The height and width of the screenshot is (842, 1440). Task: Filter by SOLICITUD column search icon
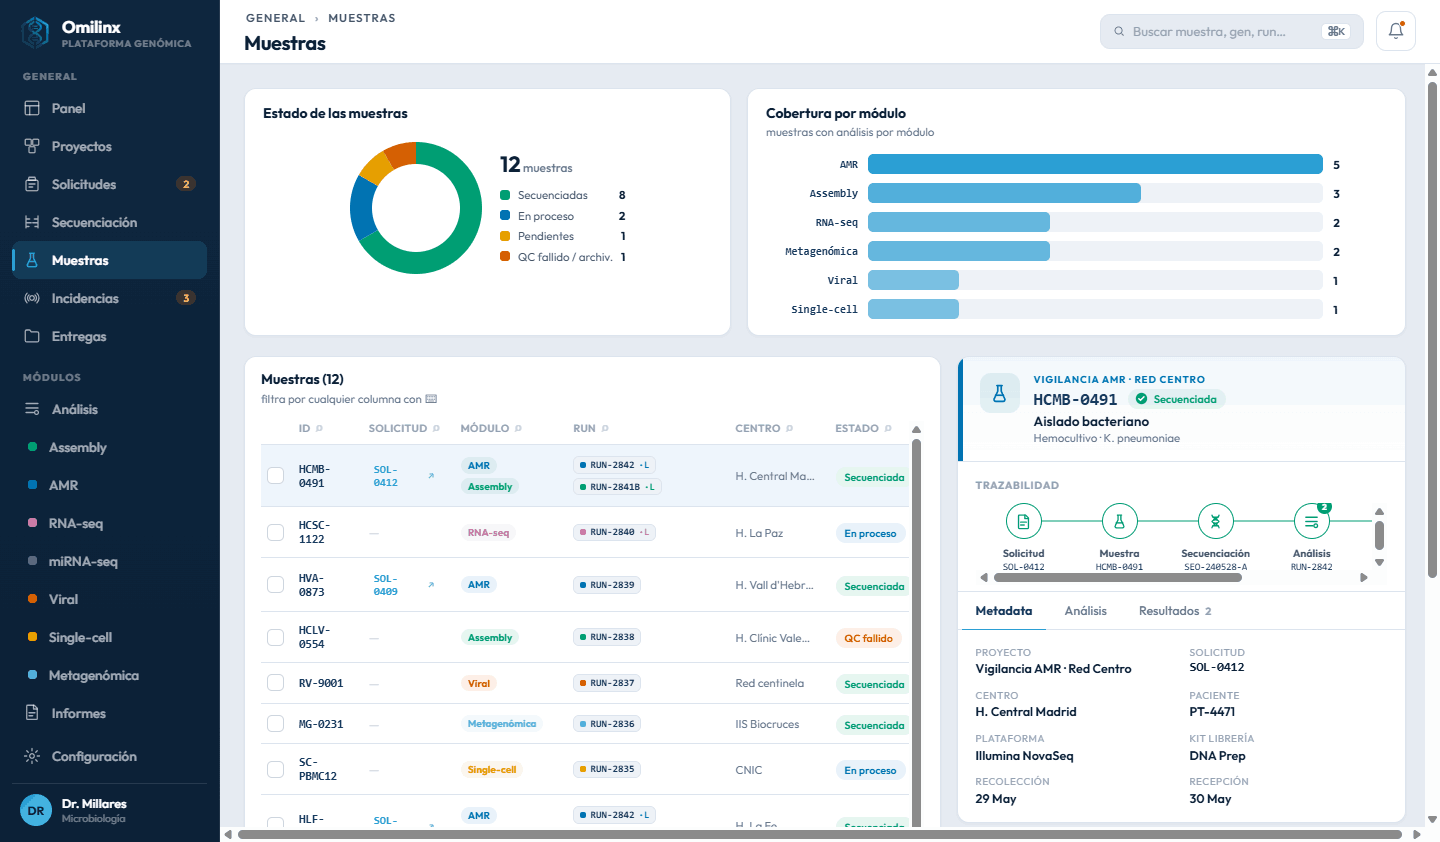click(436, 428)
